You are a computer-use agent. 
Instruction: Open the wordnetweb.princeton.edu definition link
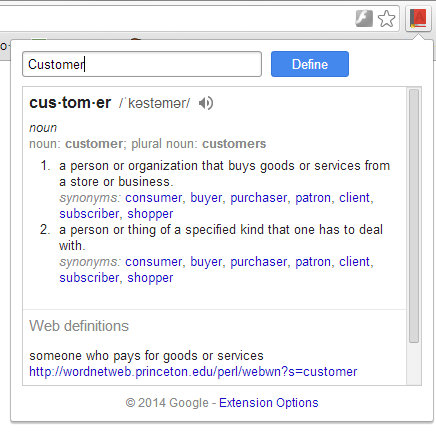193,371
